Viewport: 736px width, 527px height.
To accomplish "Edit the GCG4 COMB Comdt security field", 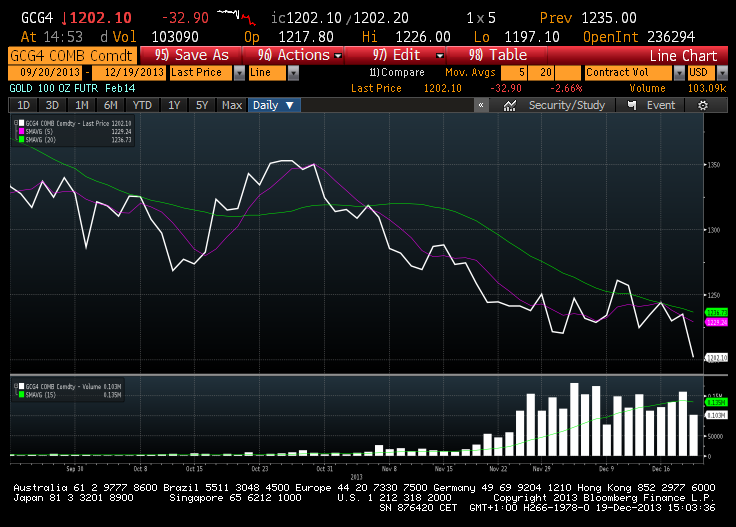I will click(x=72, y=55).
